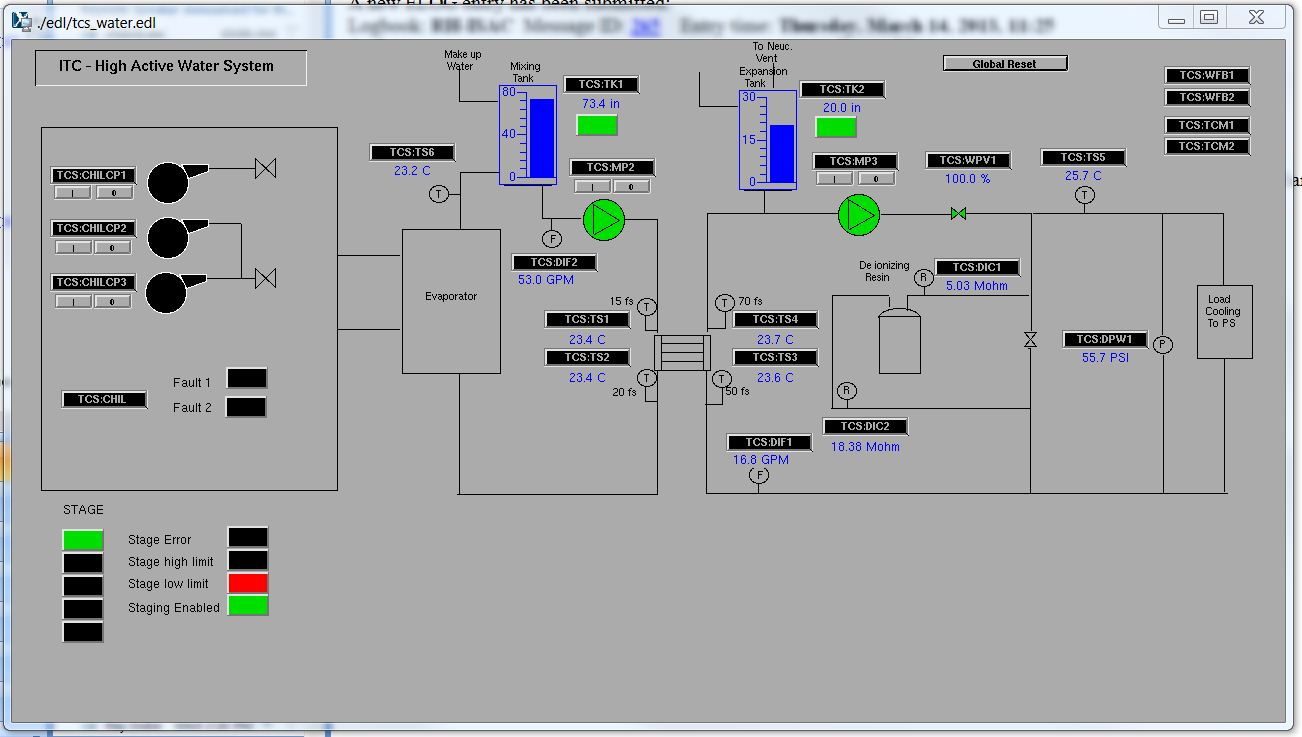This screenshot has height=737, width=1302.
Task: Turn off CHILCP3 with its 0 button
Action: (112, 301)
